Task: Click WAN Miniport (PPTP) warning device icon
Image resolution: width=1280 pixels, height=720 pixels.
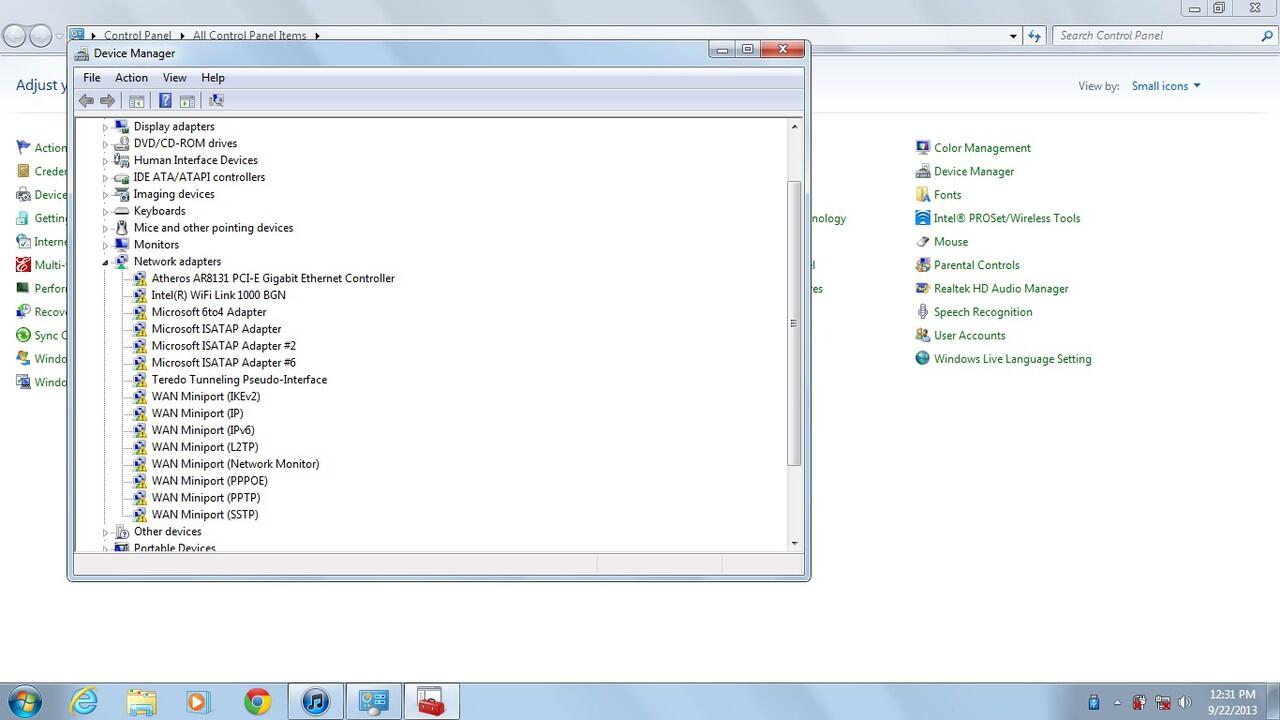Action: tap(140, 498)
